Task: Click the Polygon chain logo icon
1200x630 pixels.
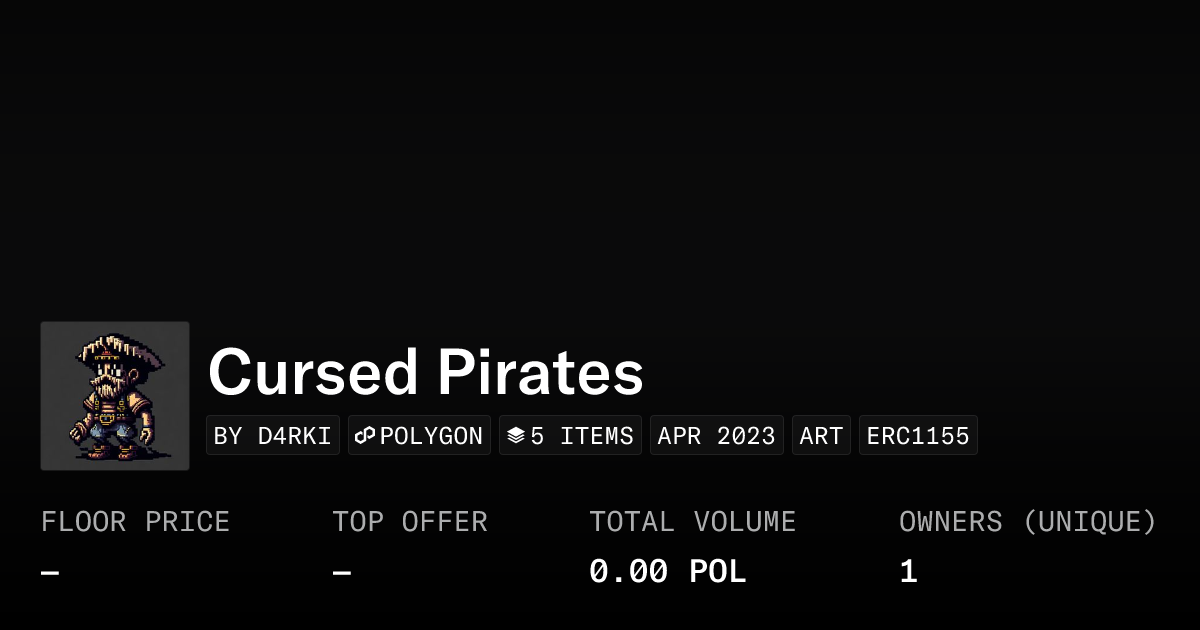Action: tap(366, 436)
